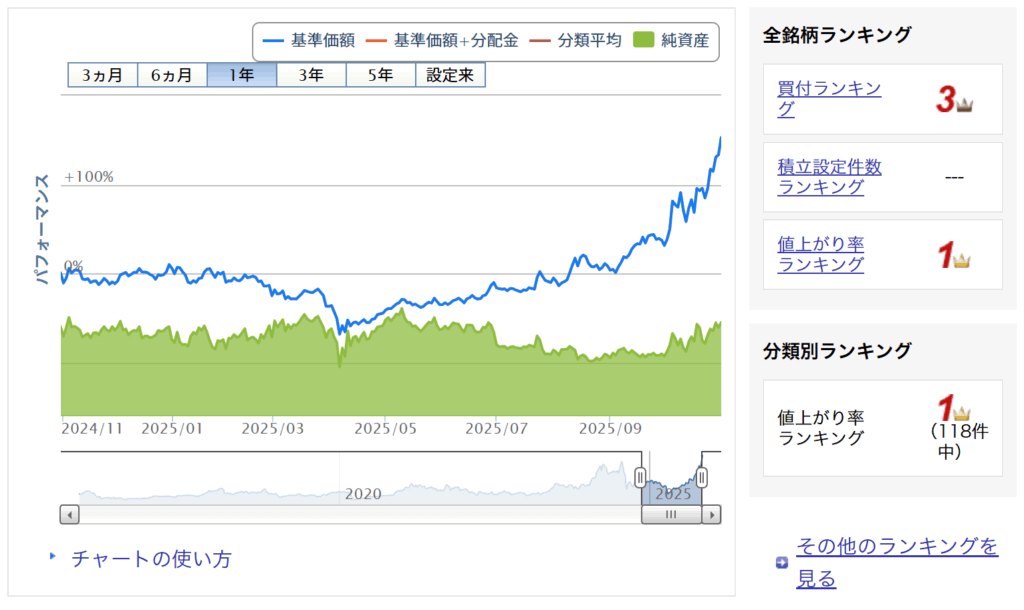
Task: Switch chart to the 3年 period
Action: click(x=311, y=75)
